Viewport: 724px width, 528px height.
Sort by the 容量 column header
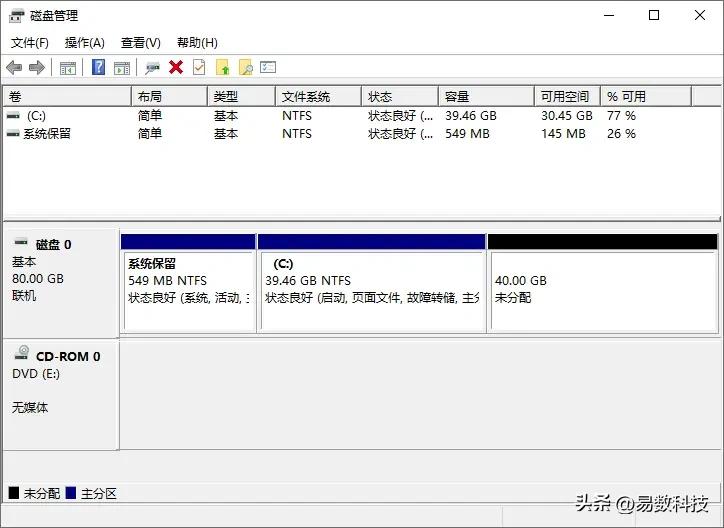click(486, 96)
